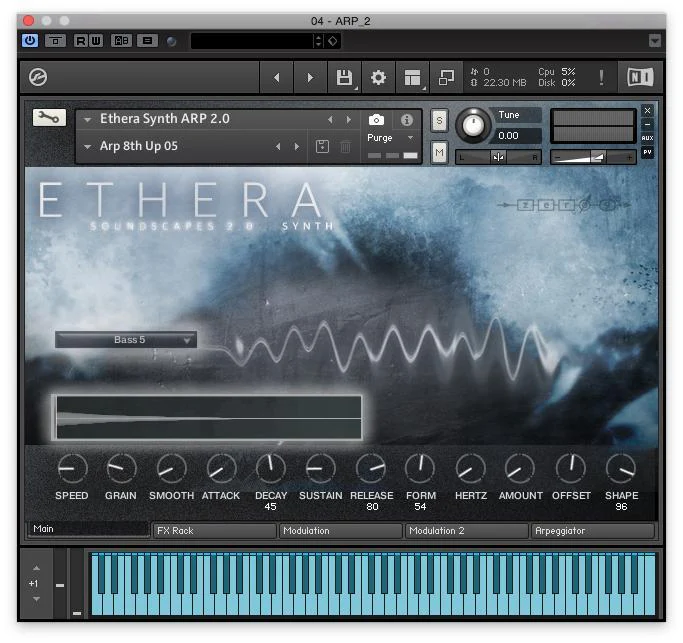The height and width of the screenshot is (643, 683).
Task: Click the Write automation W button
Action: coord(95,41)
